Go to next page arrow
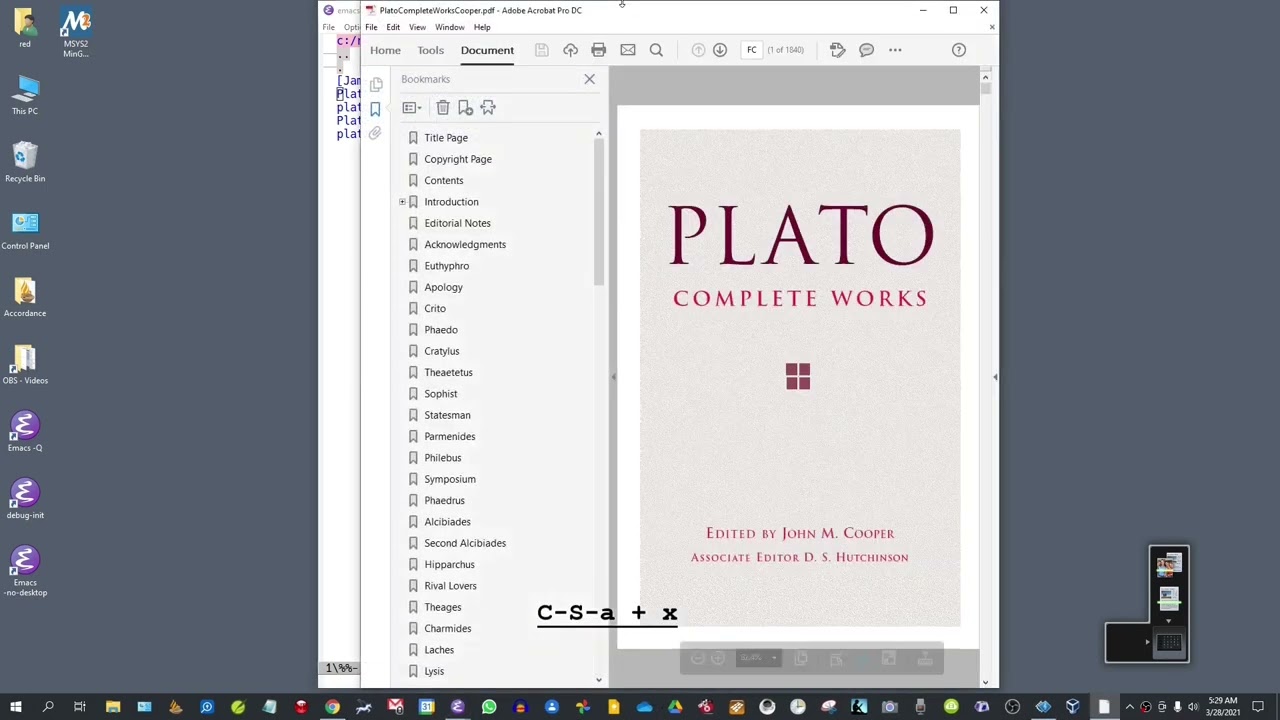This screenshot has height=720, width=1280. click(x=720, y=50)
